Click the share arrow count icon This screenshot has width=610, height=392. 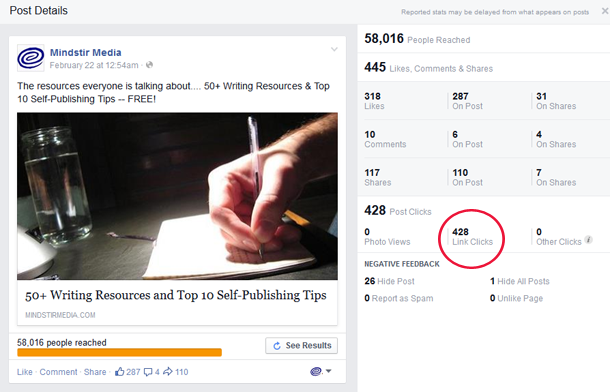tap(168, 372)
